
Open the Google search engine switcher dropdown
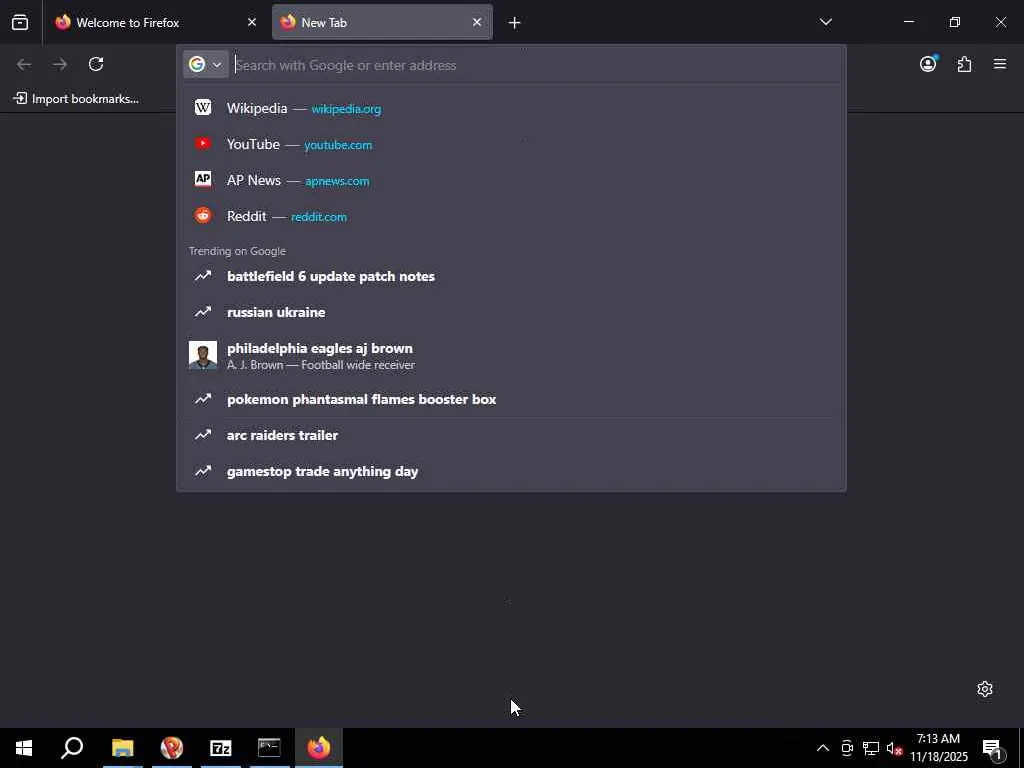point(206,64)
